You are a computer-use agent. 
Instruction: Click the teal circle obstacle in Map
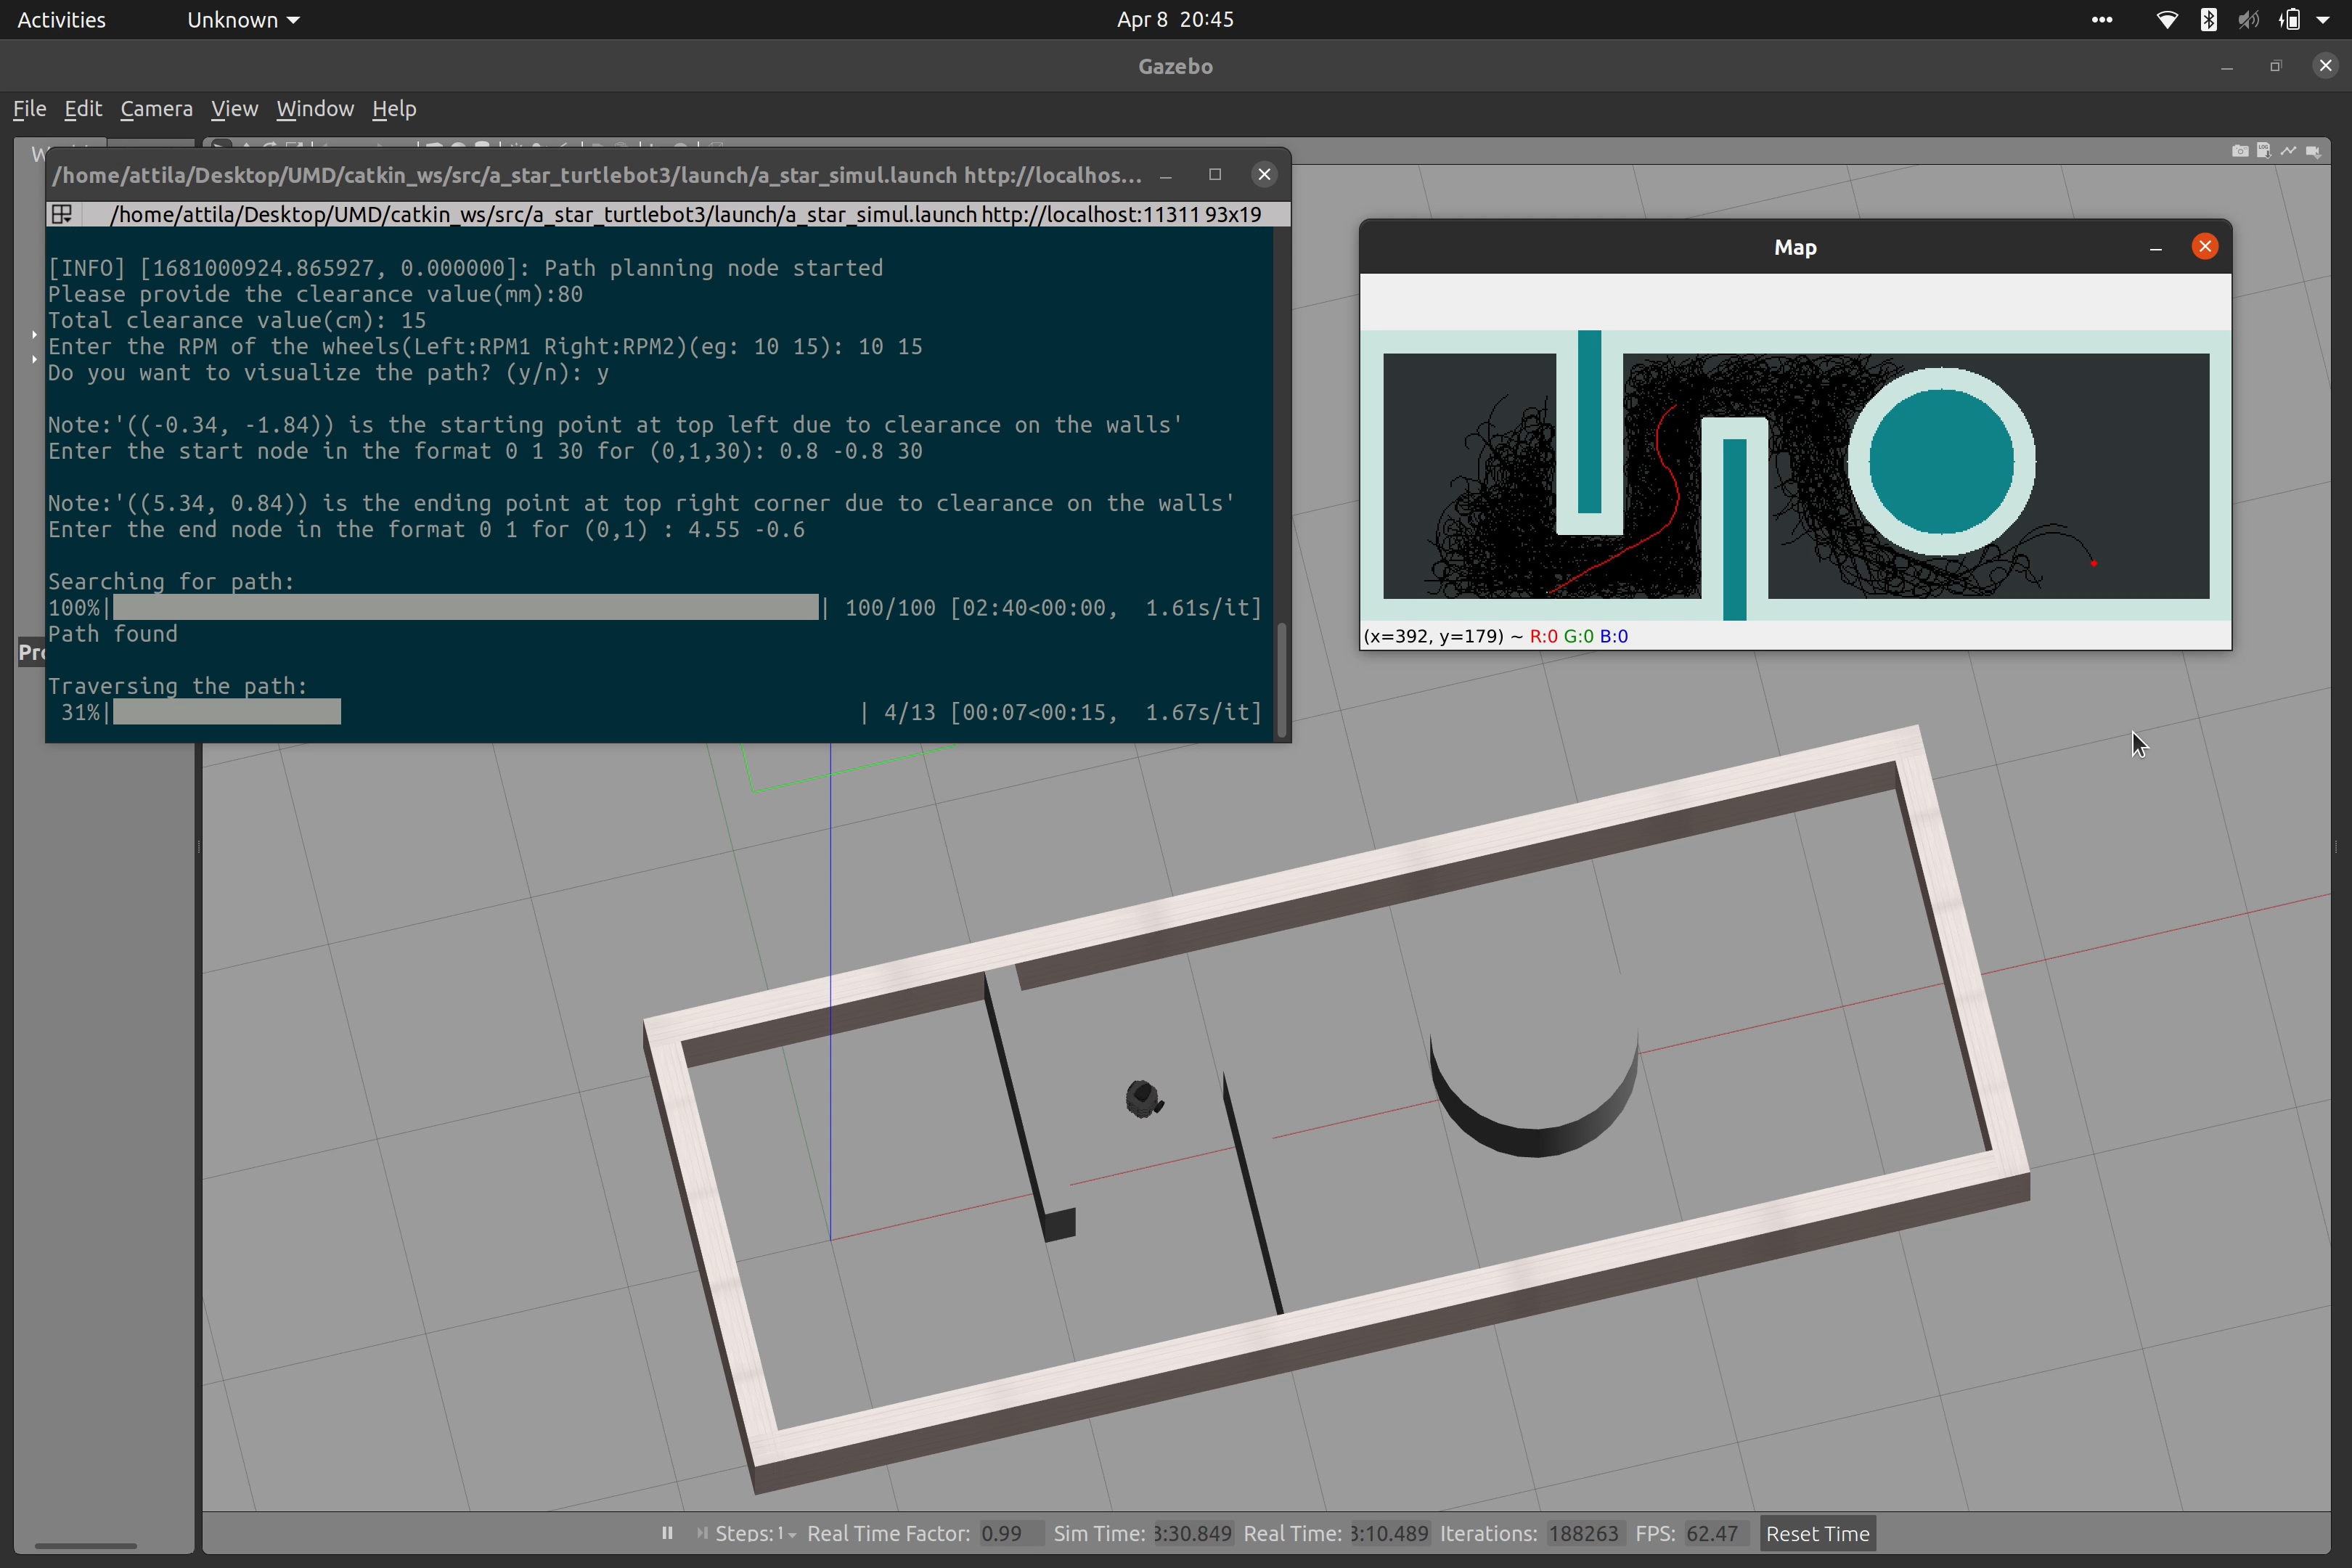(1941, 462)
